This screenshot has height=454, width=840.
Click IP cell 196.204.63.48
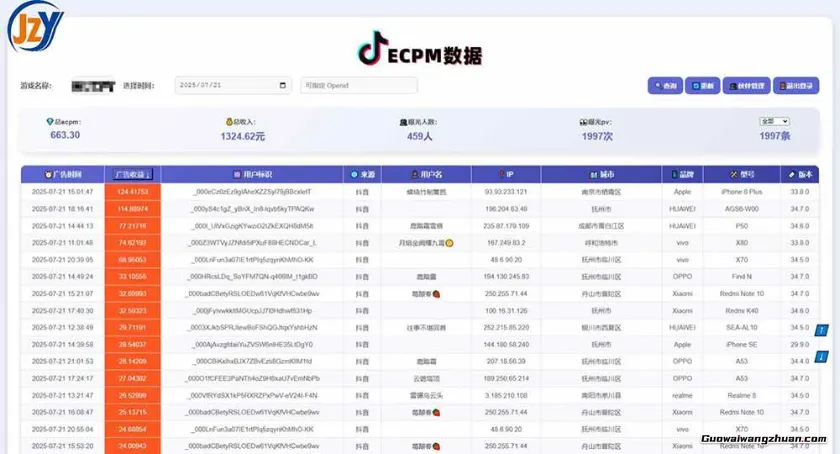(506, 209)
